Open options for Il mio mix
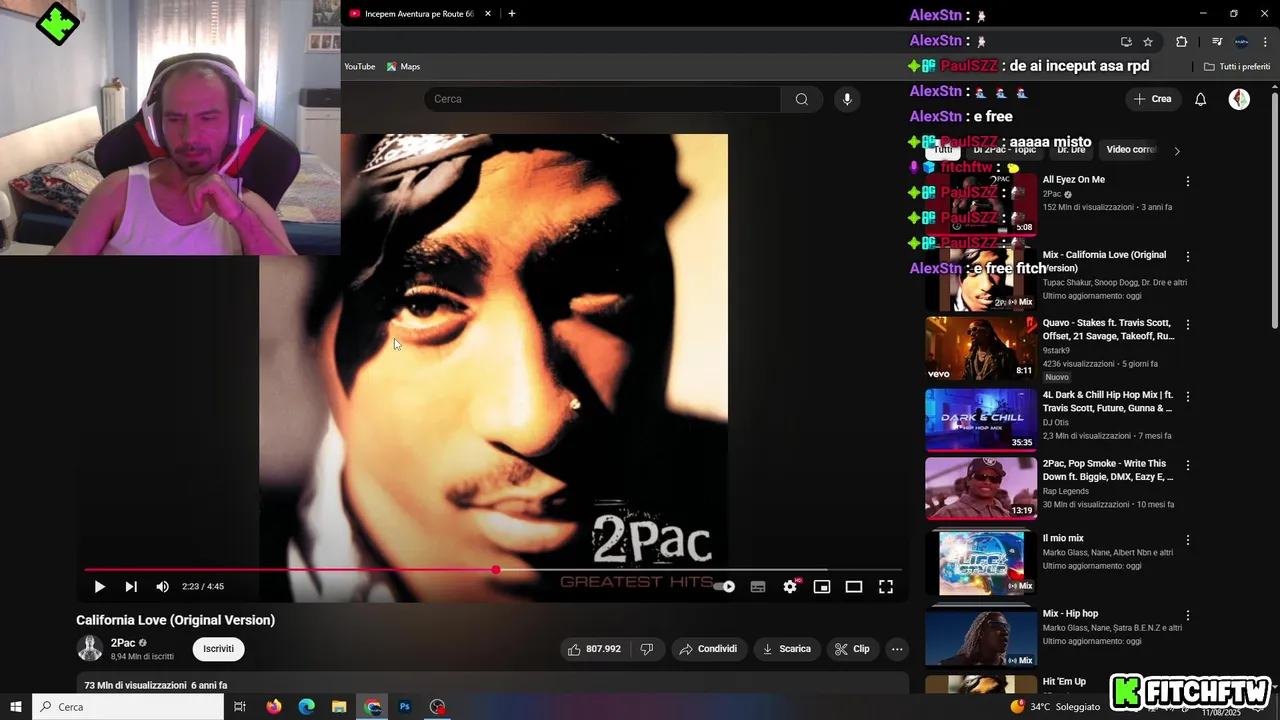Image resolution: width=1280 pixels, height=720 pixels. [x=1188, y=540]
